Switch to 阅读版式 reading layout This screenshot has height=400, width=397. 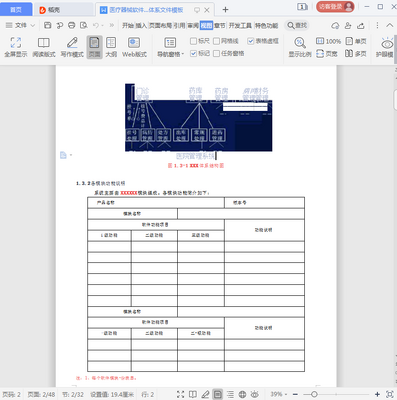point(44,47)
